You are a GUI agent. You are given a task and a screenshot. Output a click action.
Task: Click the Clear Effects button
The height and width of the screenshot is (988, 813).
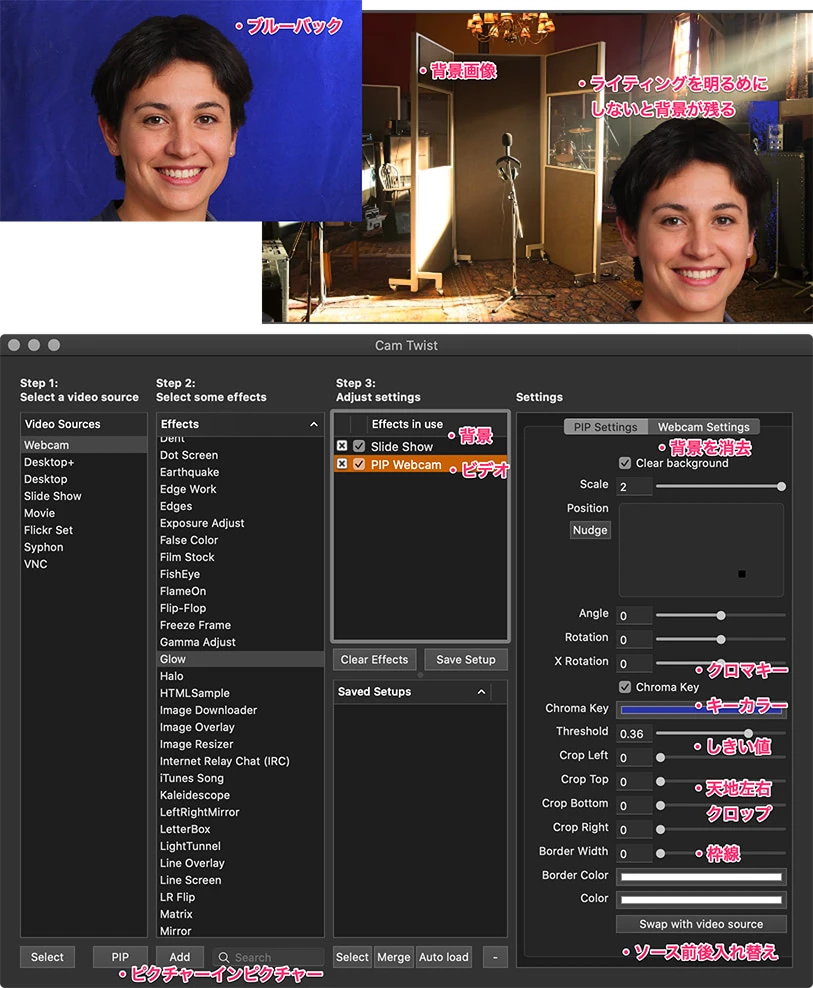click(374, 660)
